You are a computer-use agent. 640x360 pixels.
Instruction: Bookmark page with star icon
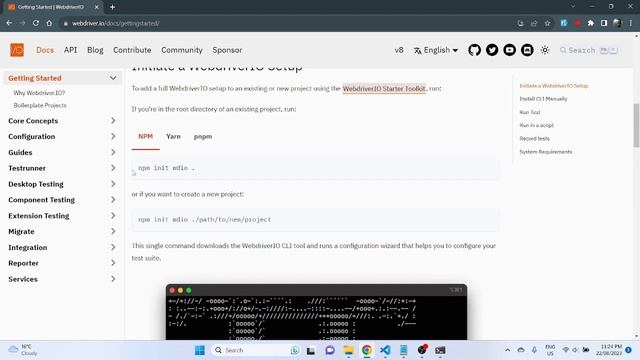pos(547,23)
